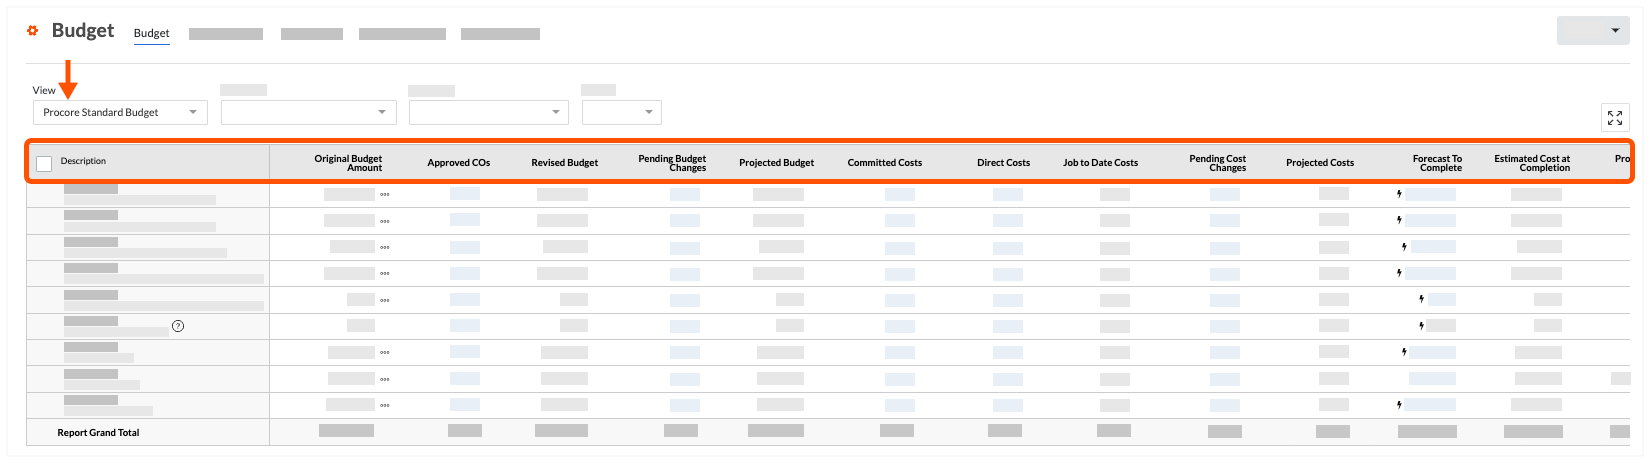Open the fullscreen expand icon above the table
The width and height of the screenshot is (1650, 463).
pos(1614,118)
